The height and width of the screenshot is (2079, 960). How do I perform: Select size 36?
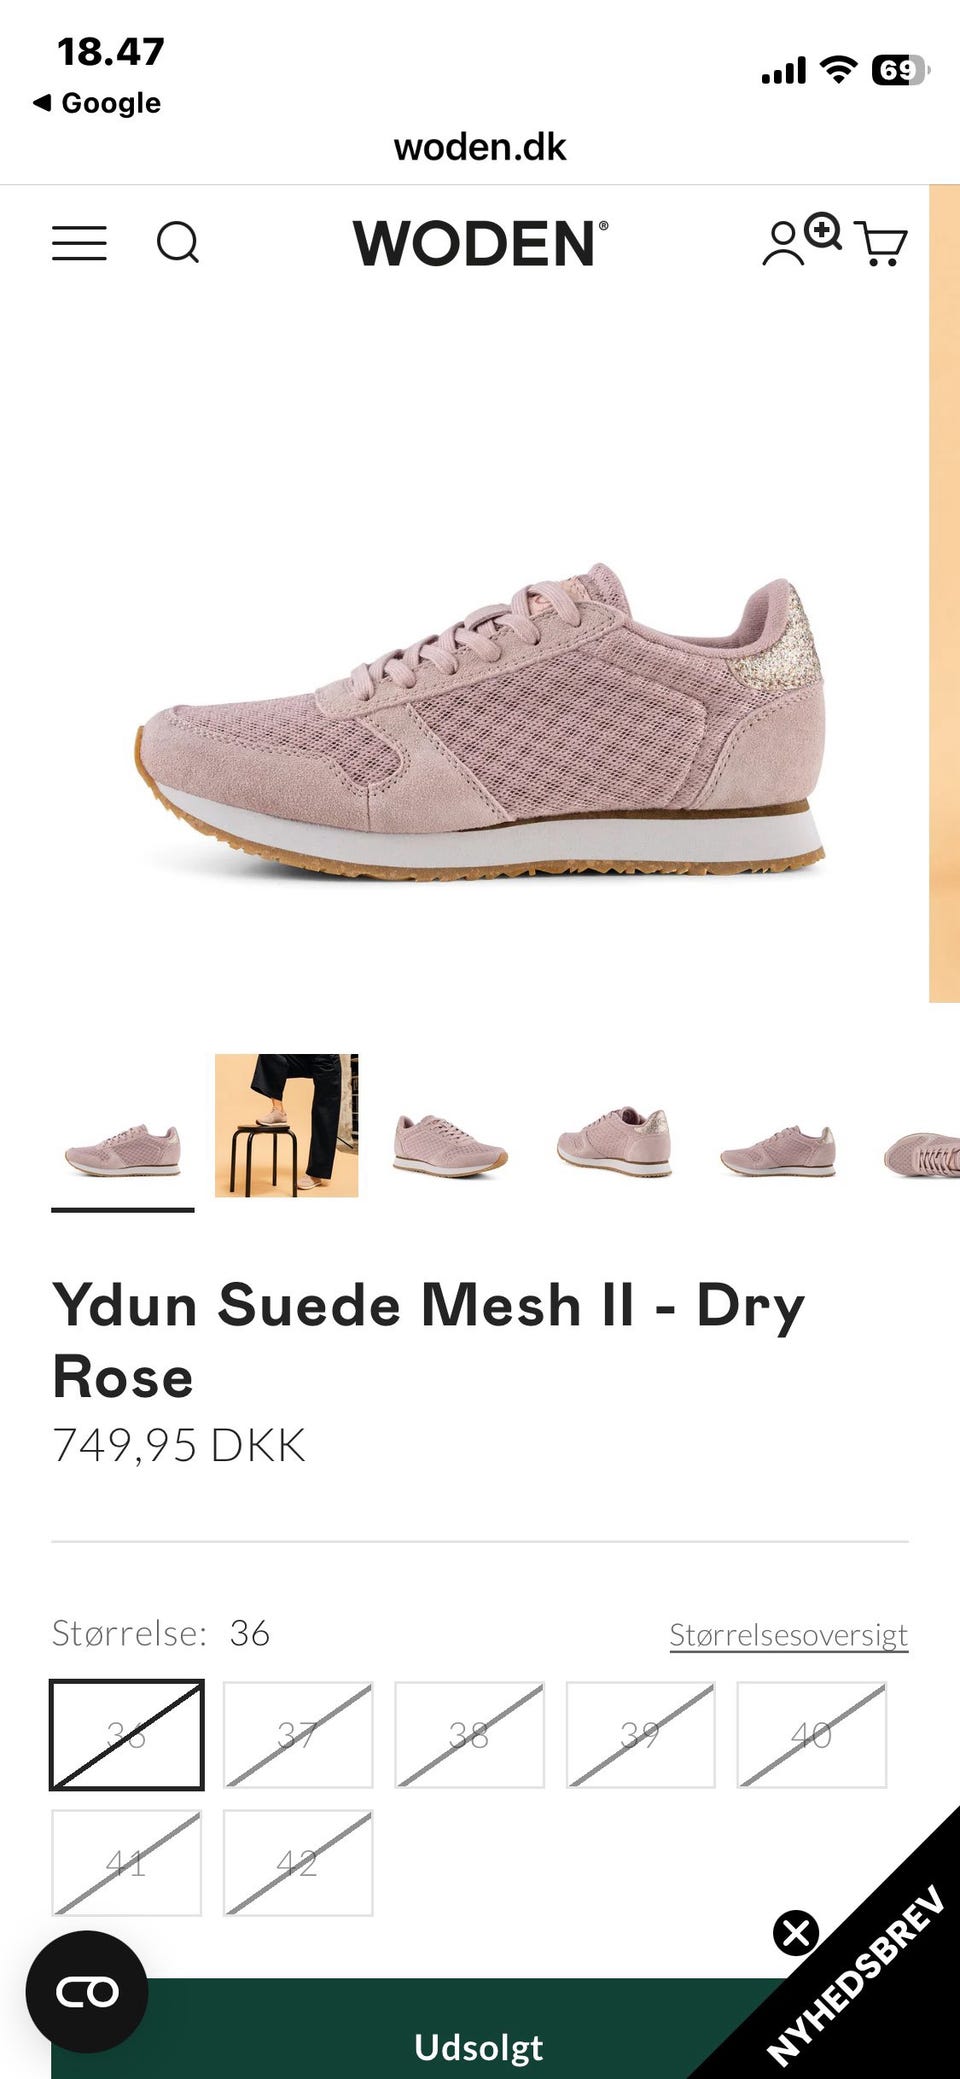tap(126, 1735)
